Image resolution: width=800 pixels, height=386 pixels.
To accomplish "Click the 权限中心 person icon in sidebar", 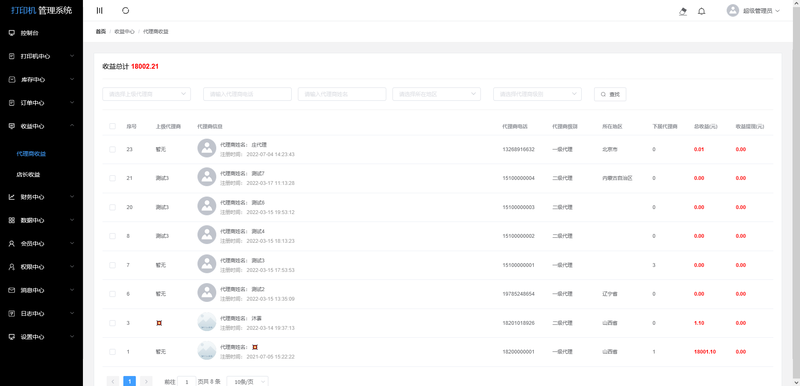I will [x=12, y=267].
